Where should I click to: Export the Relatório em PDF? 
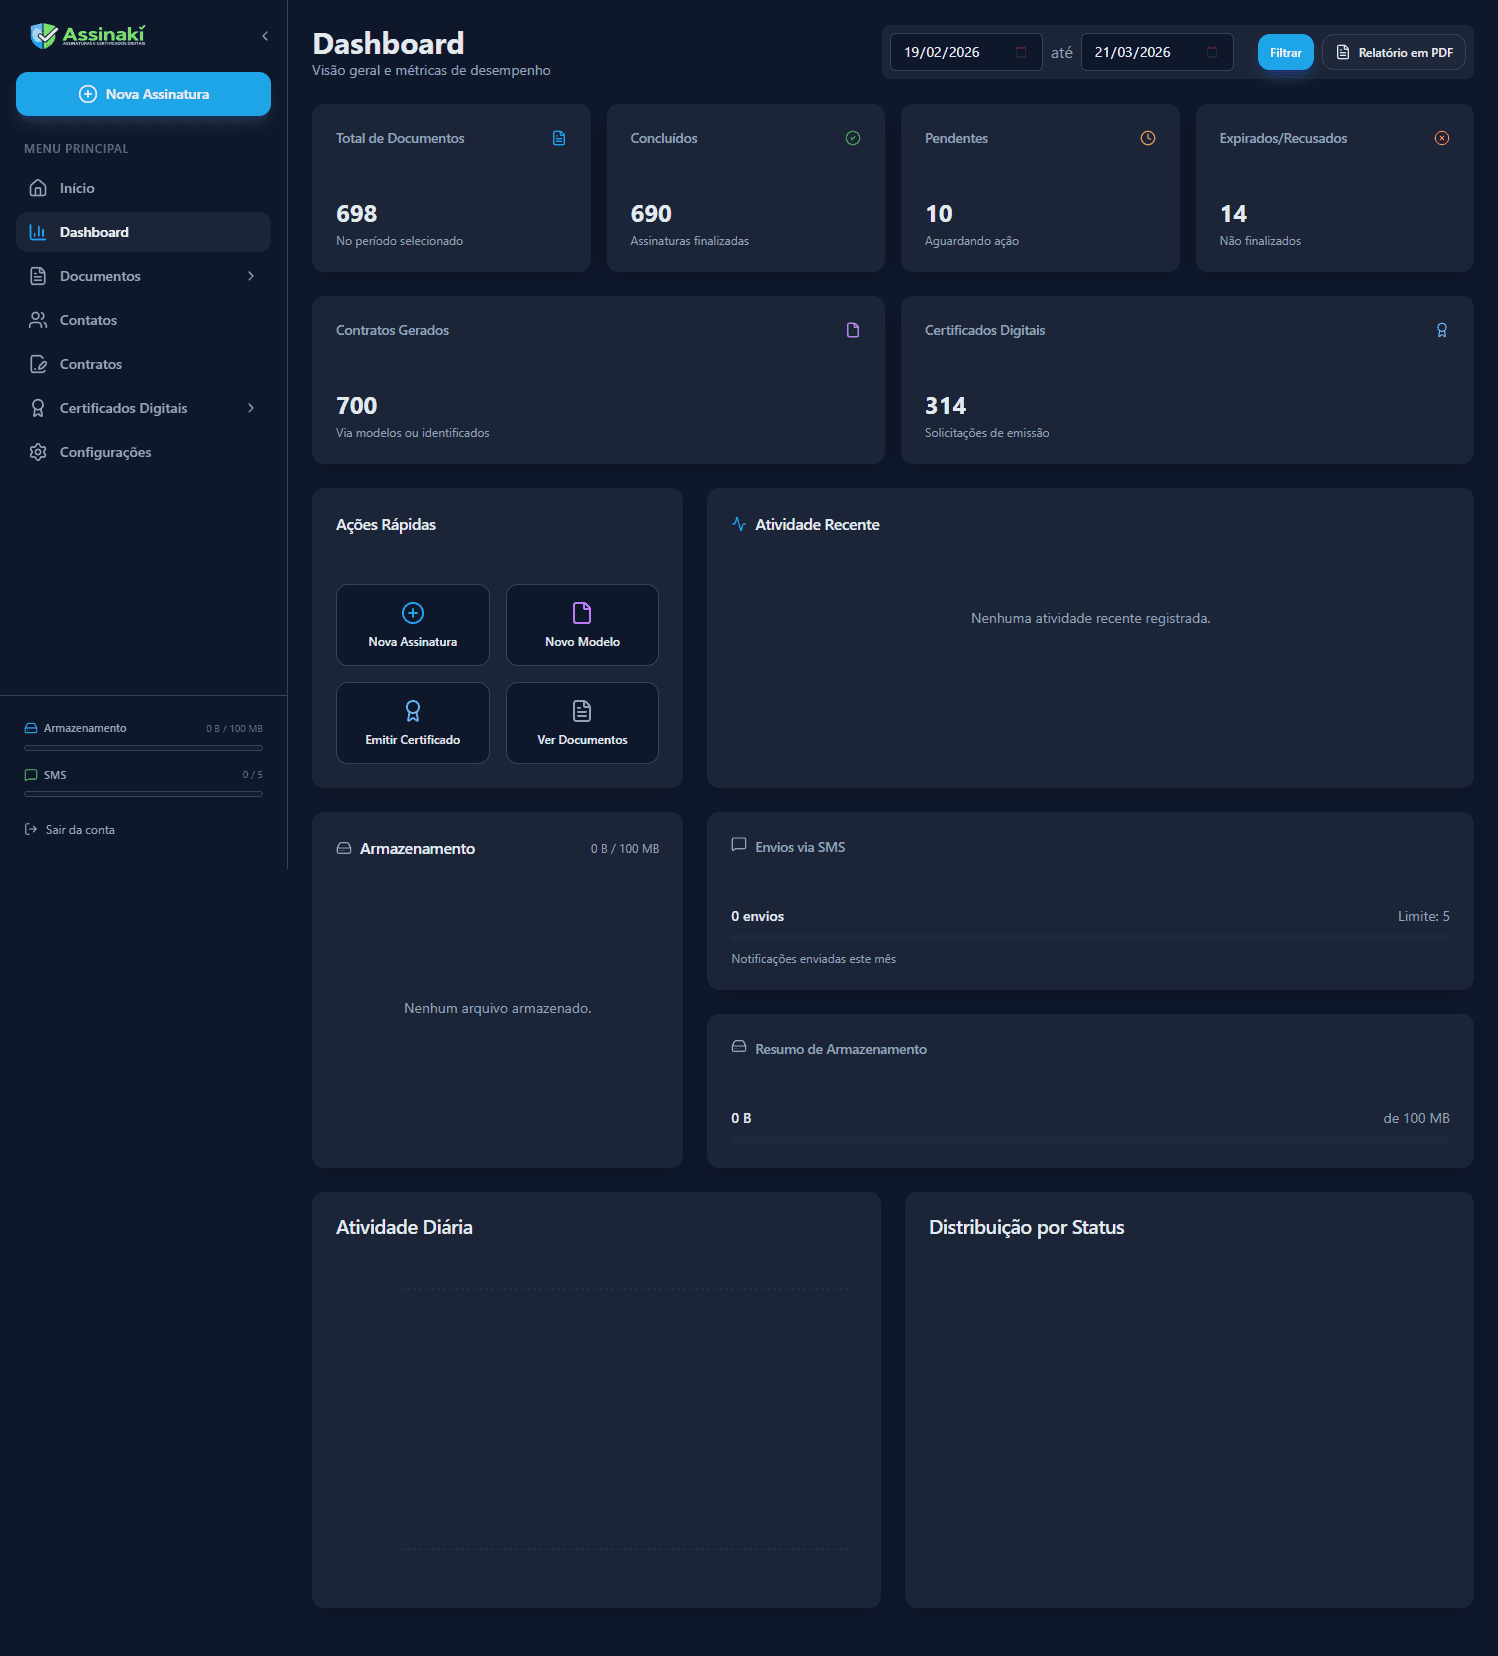[1394, 52]
